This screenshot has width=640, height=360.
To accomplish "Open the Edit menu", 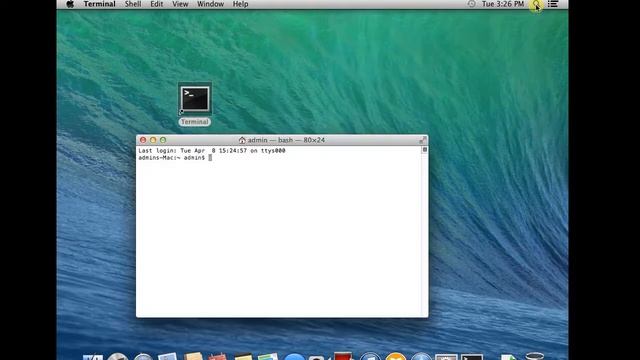I will pyautogui.click(x=157, y=4).
